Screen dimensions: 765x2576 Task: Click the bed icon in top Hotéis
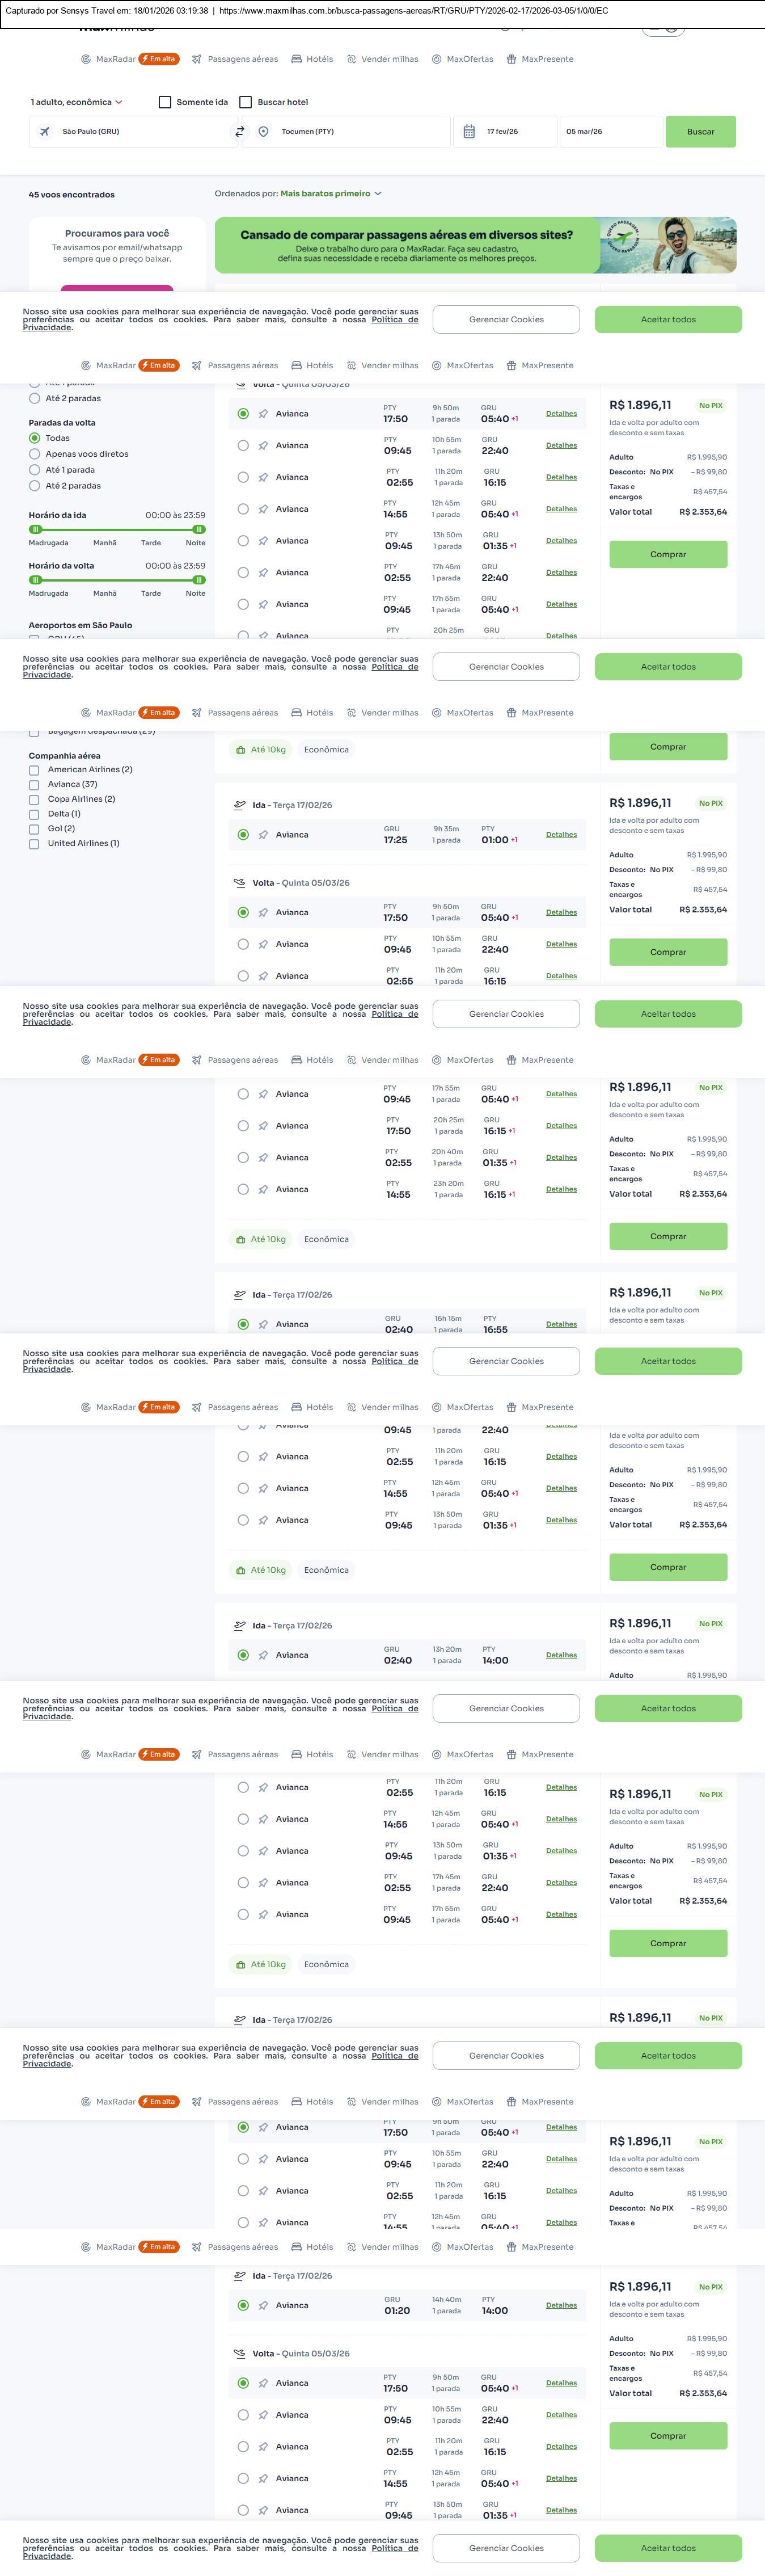296,59
